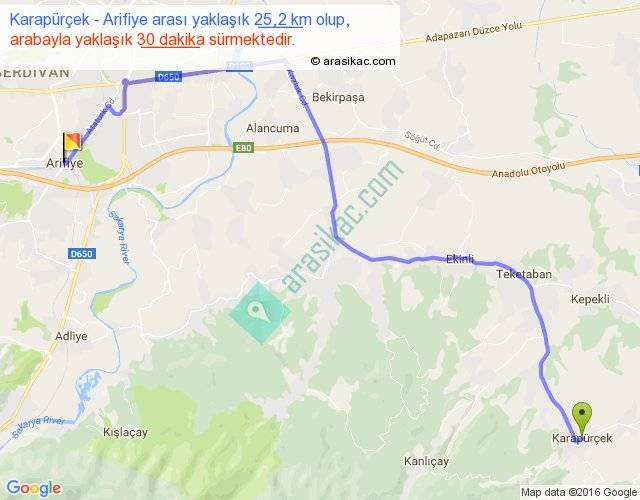The width and height of the screenshot is (640, 500).
Task: Click the Map data ©2016 Google attribution
Action: coord(579,492)
